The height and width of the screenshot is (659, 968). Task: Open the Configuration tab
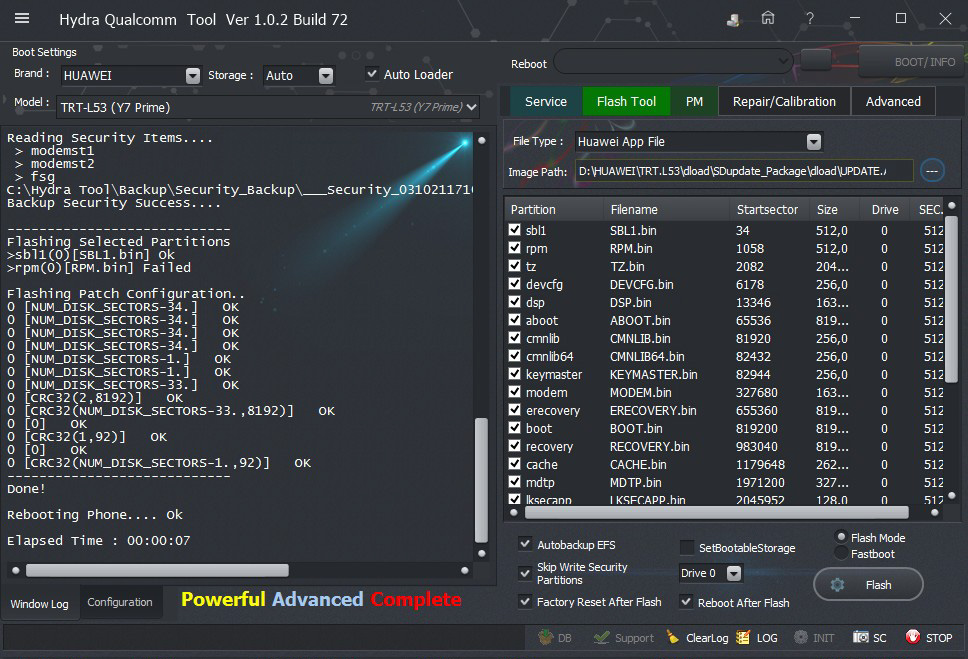[x=120, y=602]
